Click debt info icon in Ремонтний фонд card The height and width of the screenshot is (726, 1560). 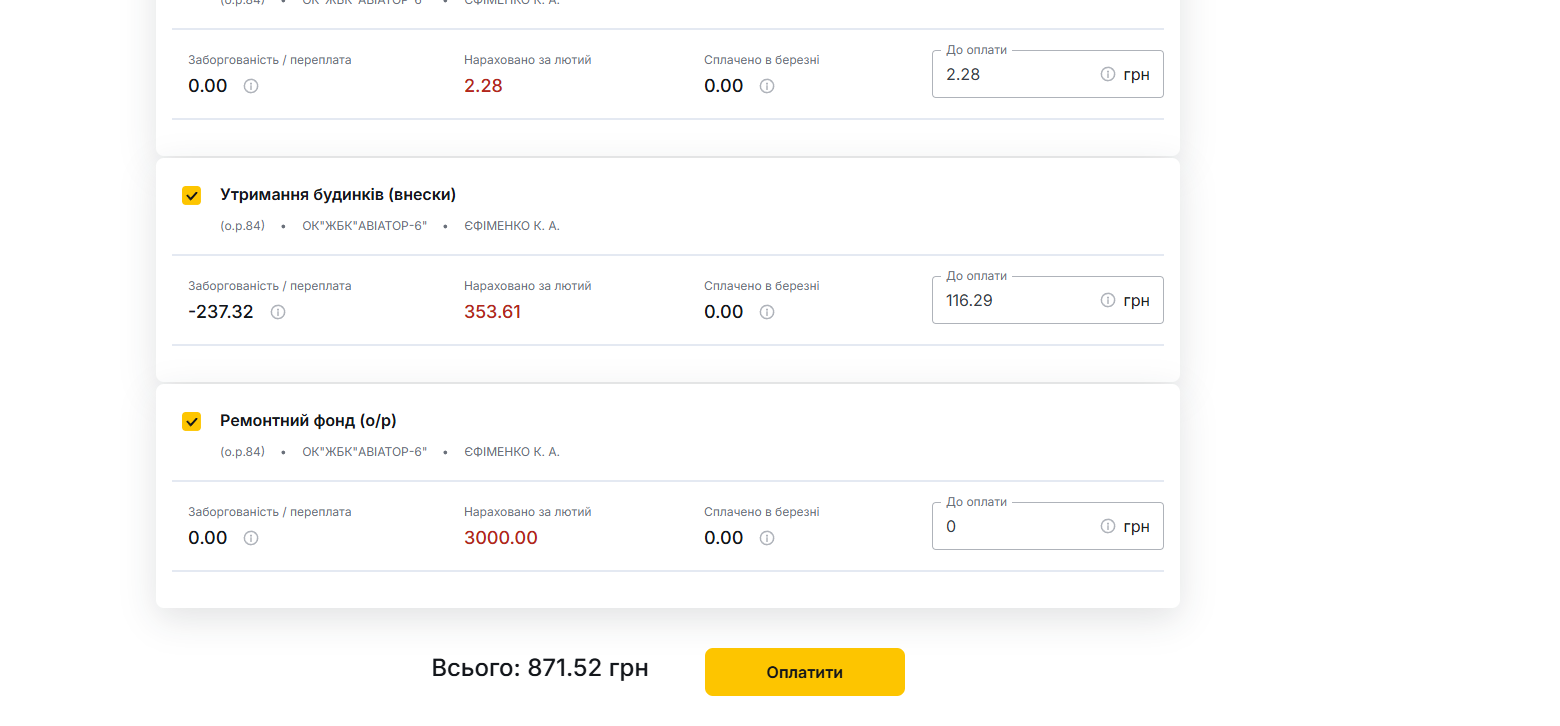[x=251, y=538]
